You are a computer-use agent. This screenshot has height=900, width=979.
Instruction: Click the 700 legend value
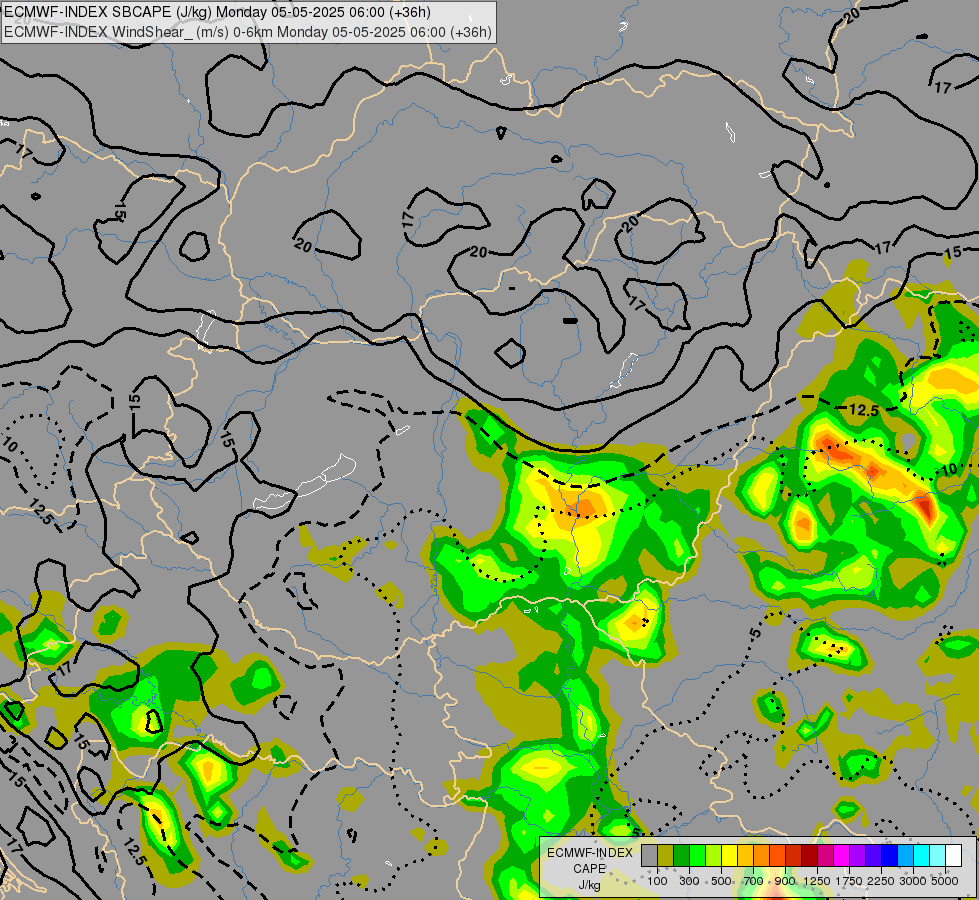(x=754, y=881)
